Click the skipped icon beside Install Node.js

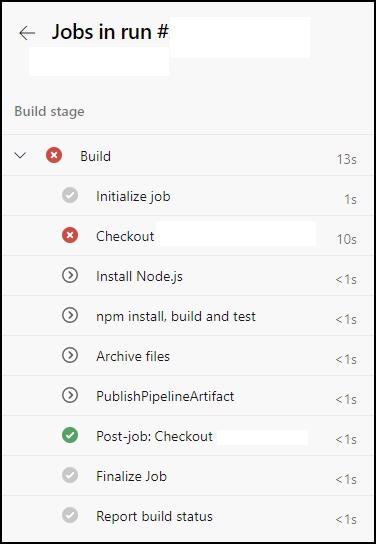pos(70,275)
